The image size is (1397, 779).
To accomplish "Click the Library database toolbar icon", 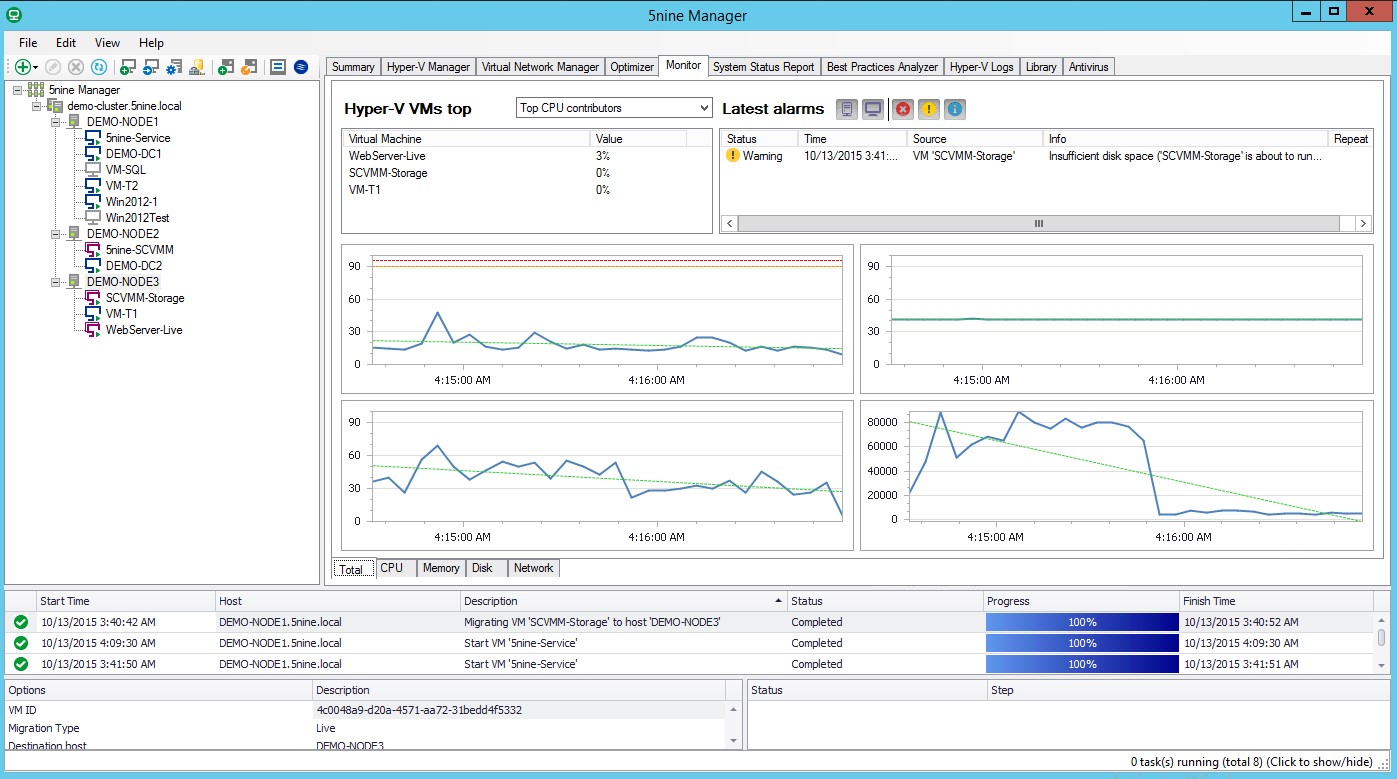I will point(196,66).
